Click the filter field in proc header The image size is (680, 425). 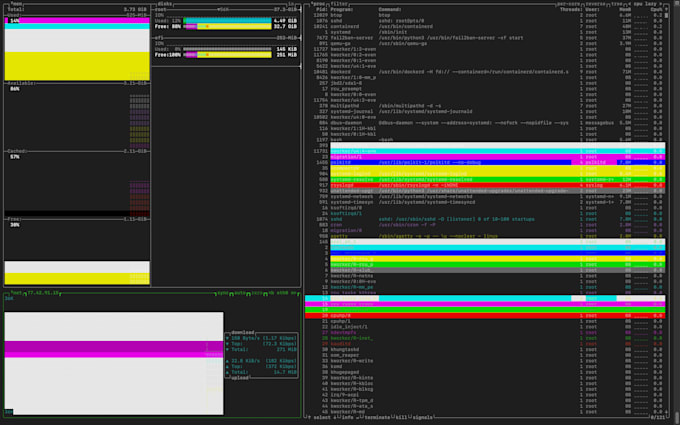pyautogui.click(x=340, y=3)
